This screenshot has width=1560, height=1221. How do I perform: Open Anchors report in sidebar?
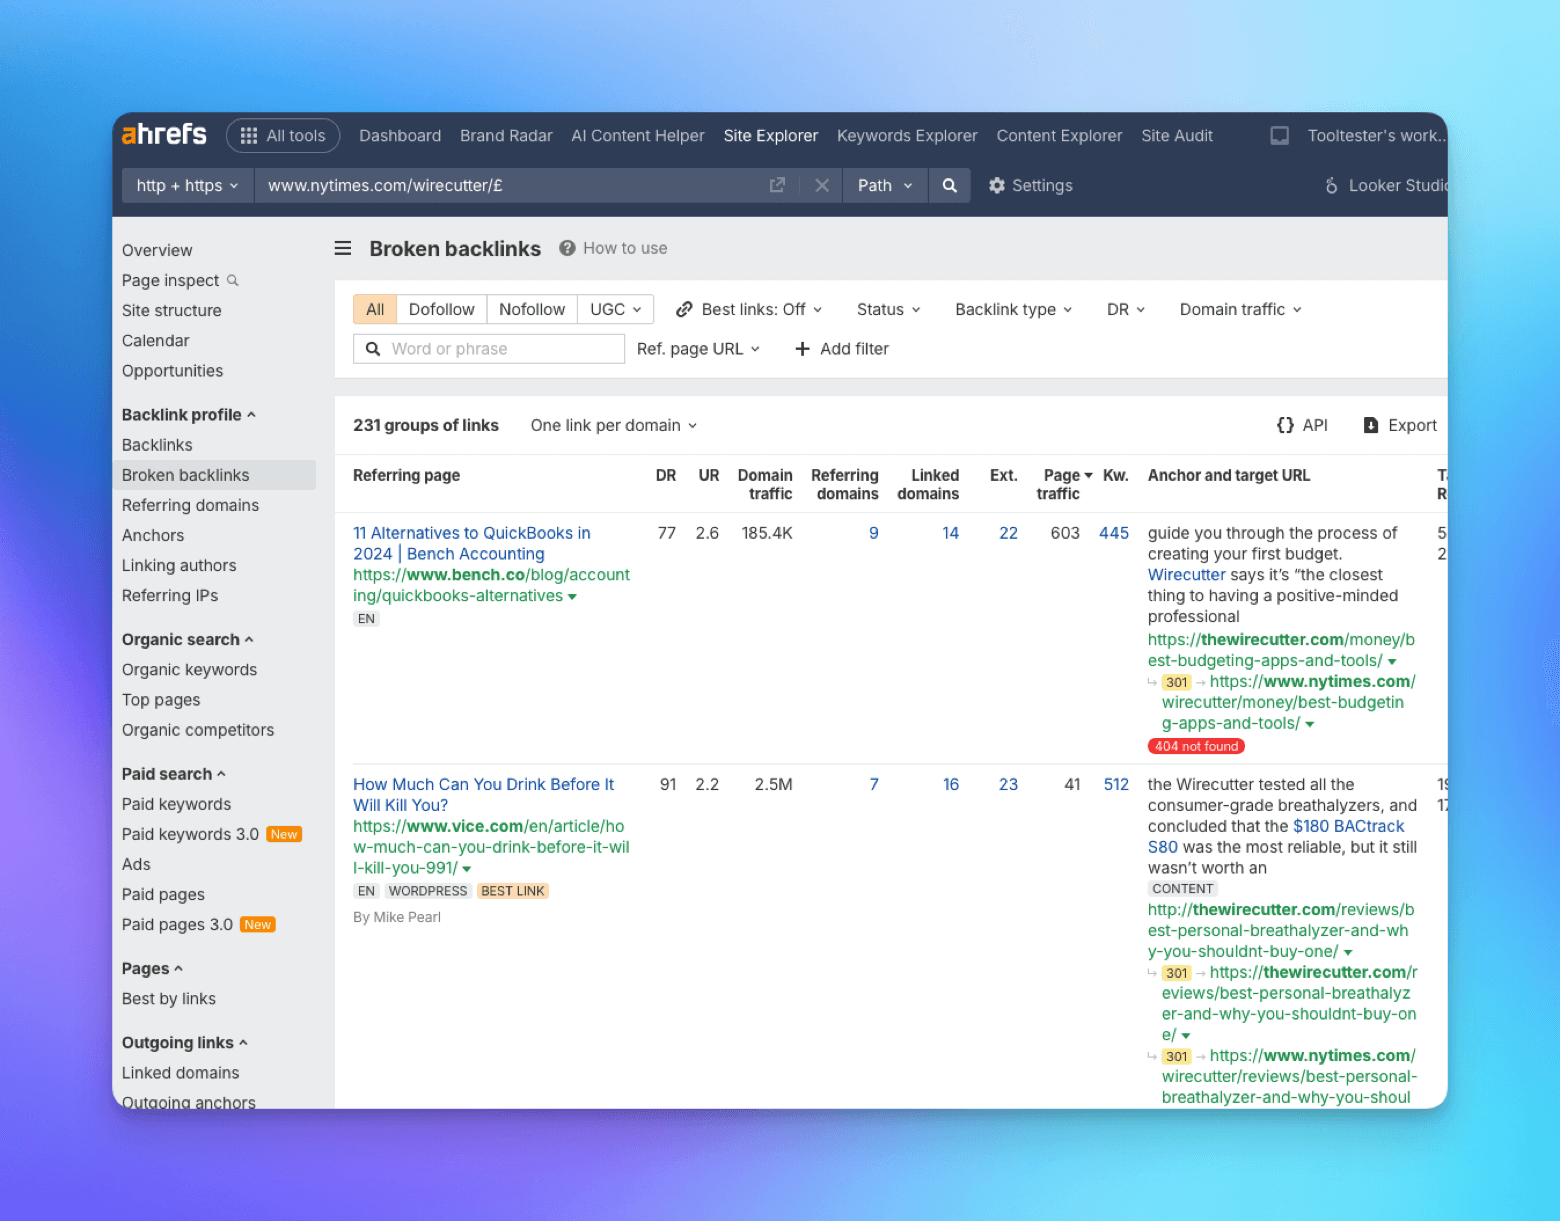coord(153,535)
